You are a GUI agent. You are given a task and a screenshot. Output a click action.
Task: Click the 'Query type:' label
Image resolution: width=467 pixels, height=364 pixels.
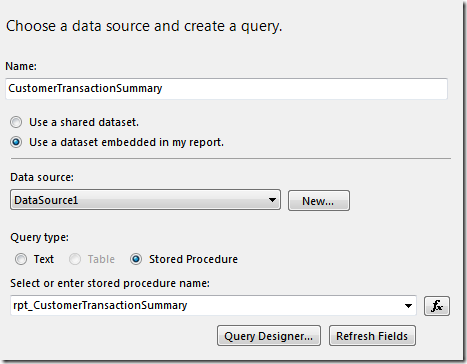(x=40, y=237)
